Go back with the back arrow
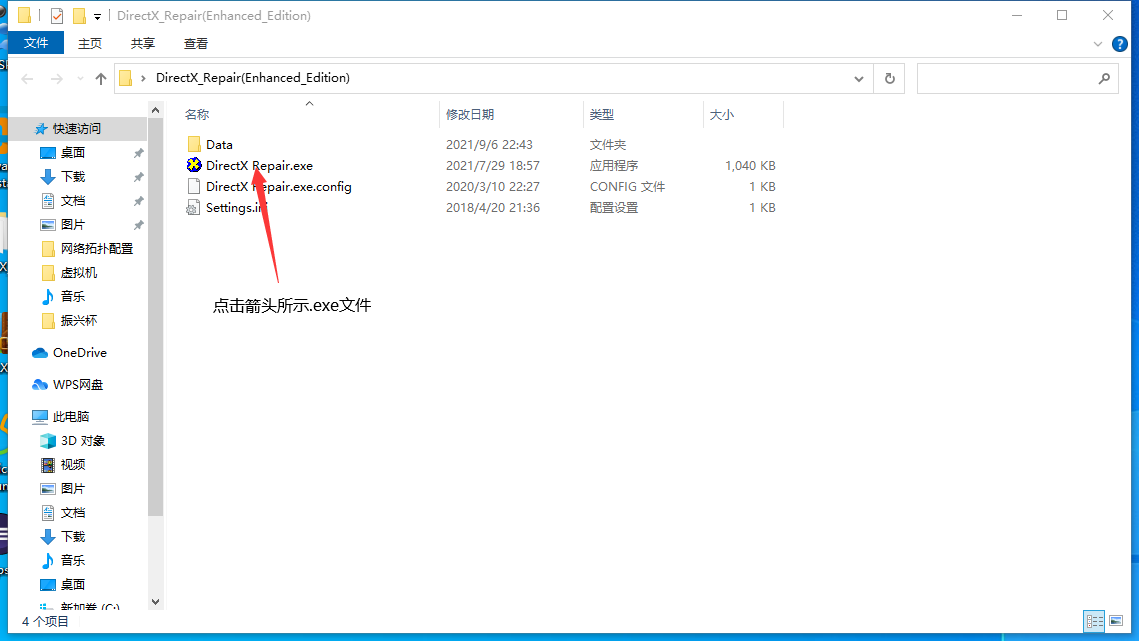1139x641 pixels. point(28,78)
